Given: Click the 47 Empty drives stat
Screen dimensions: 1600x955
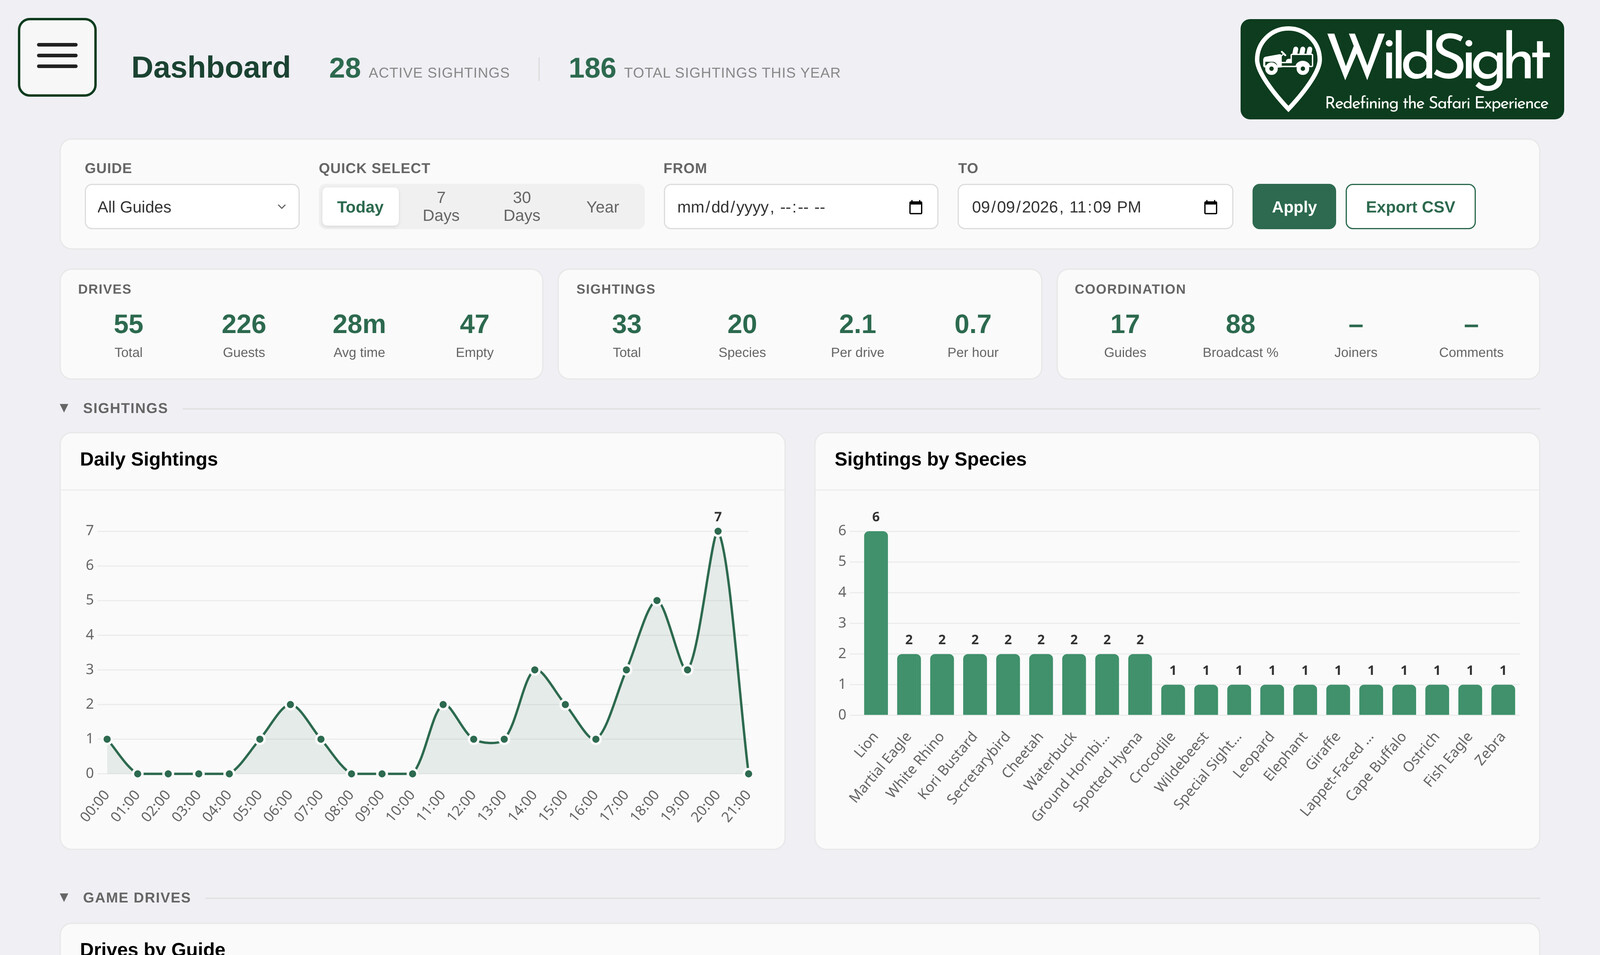Looking at the screenshot, I should tap(474, 336).
